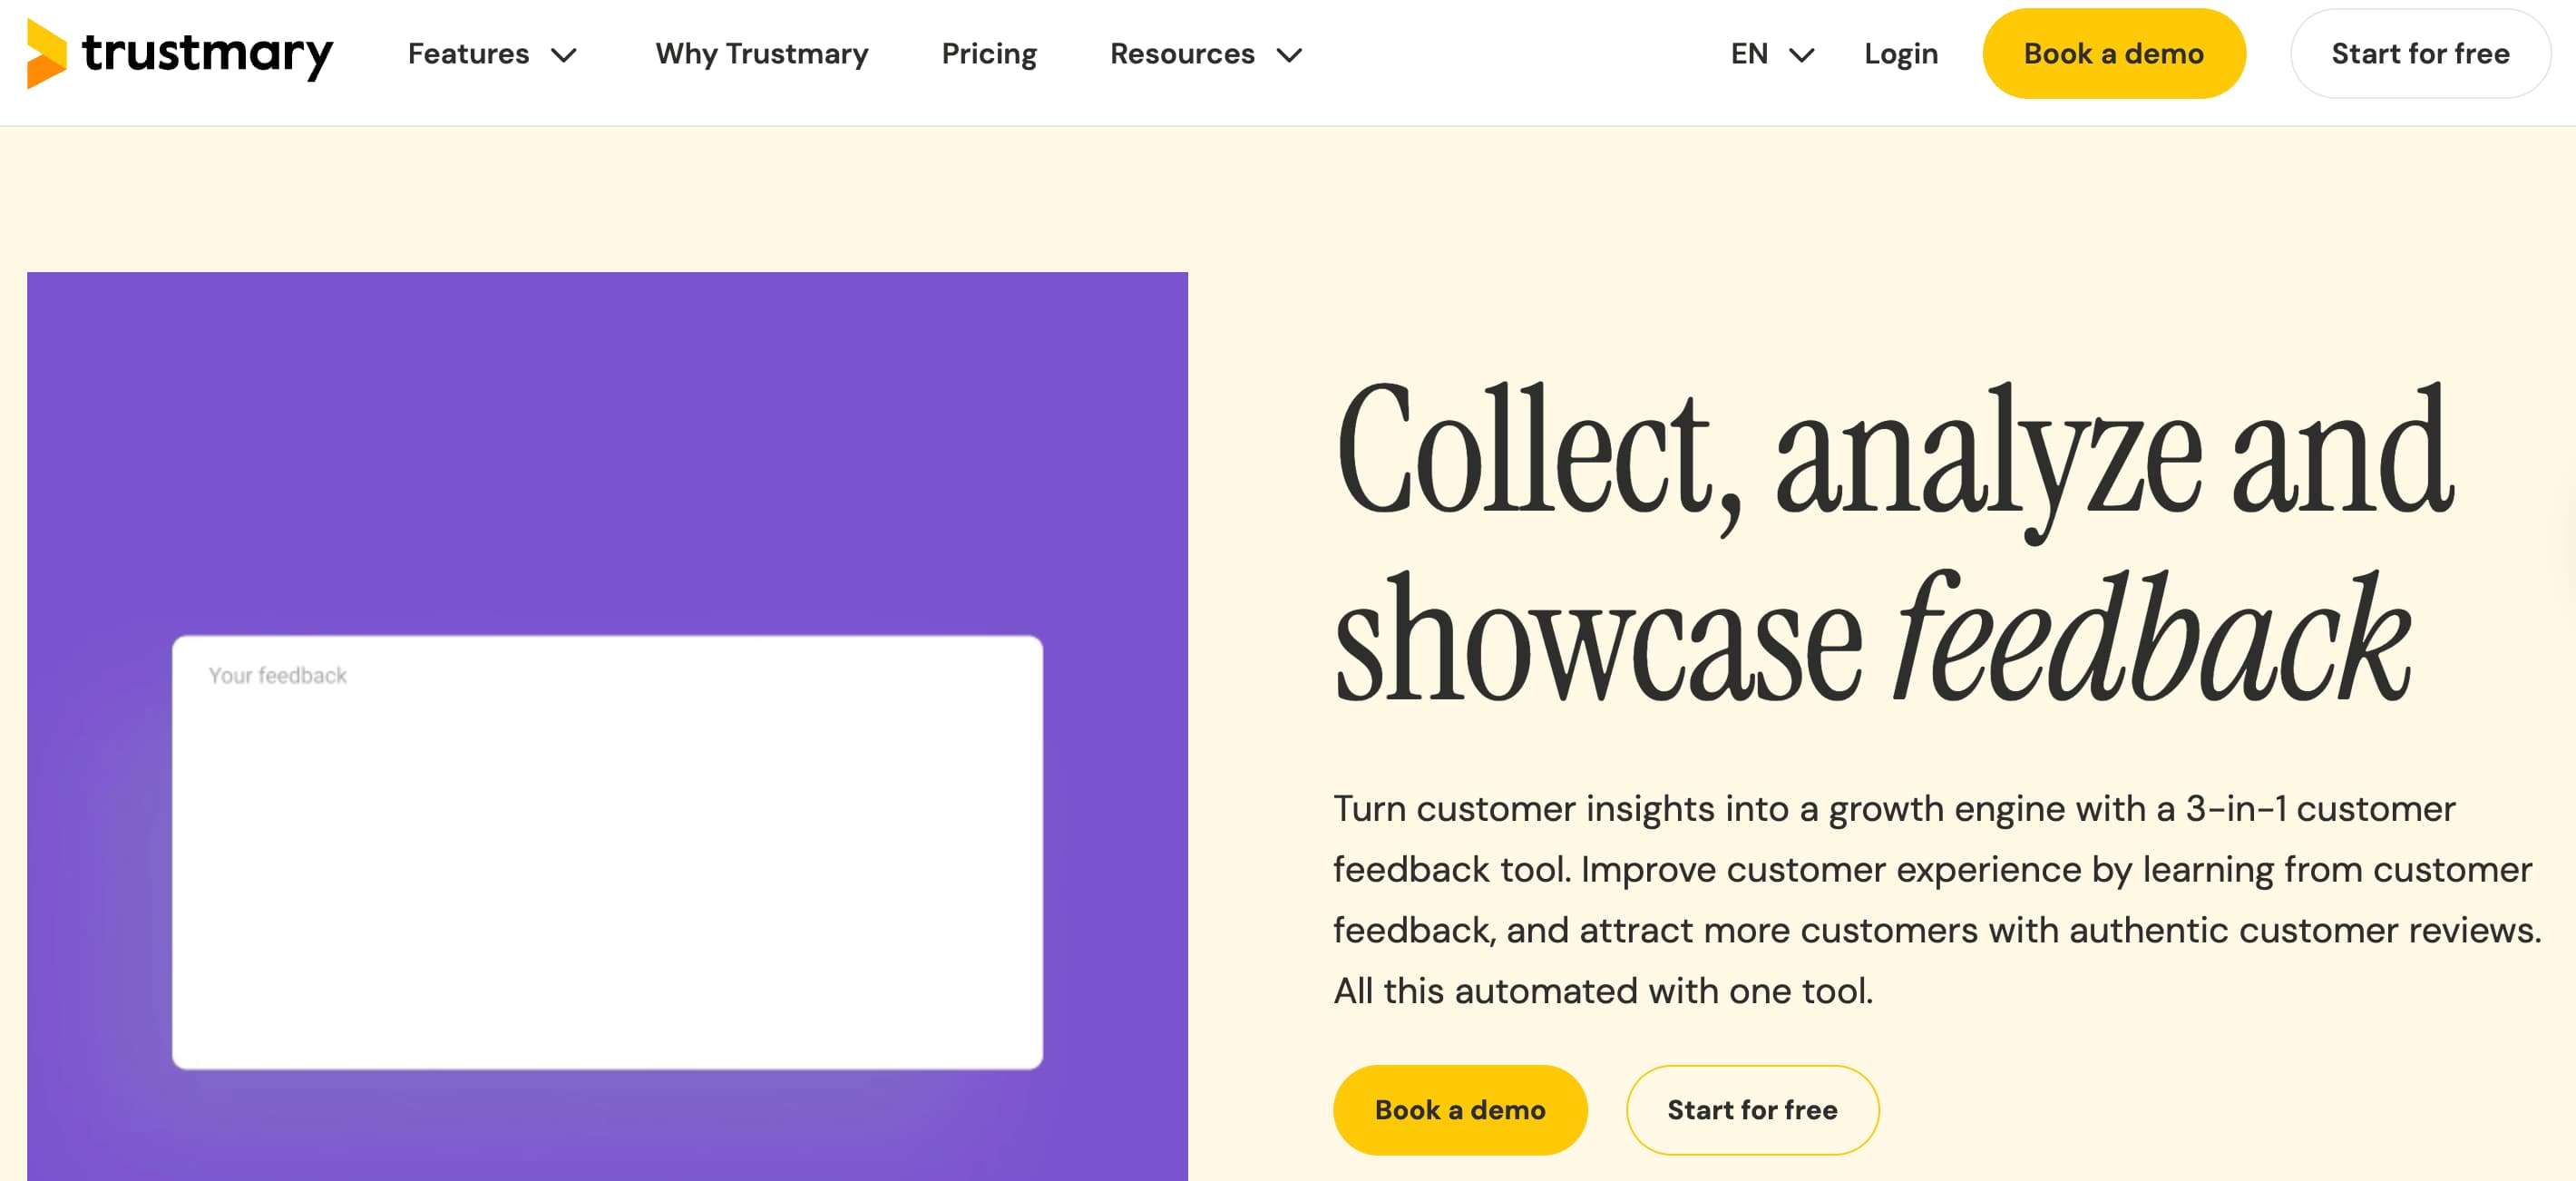2576x1181 pixels.
Task: Open the Features dropdown menu
Action: 471,54
